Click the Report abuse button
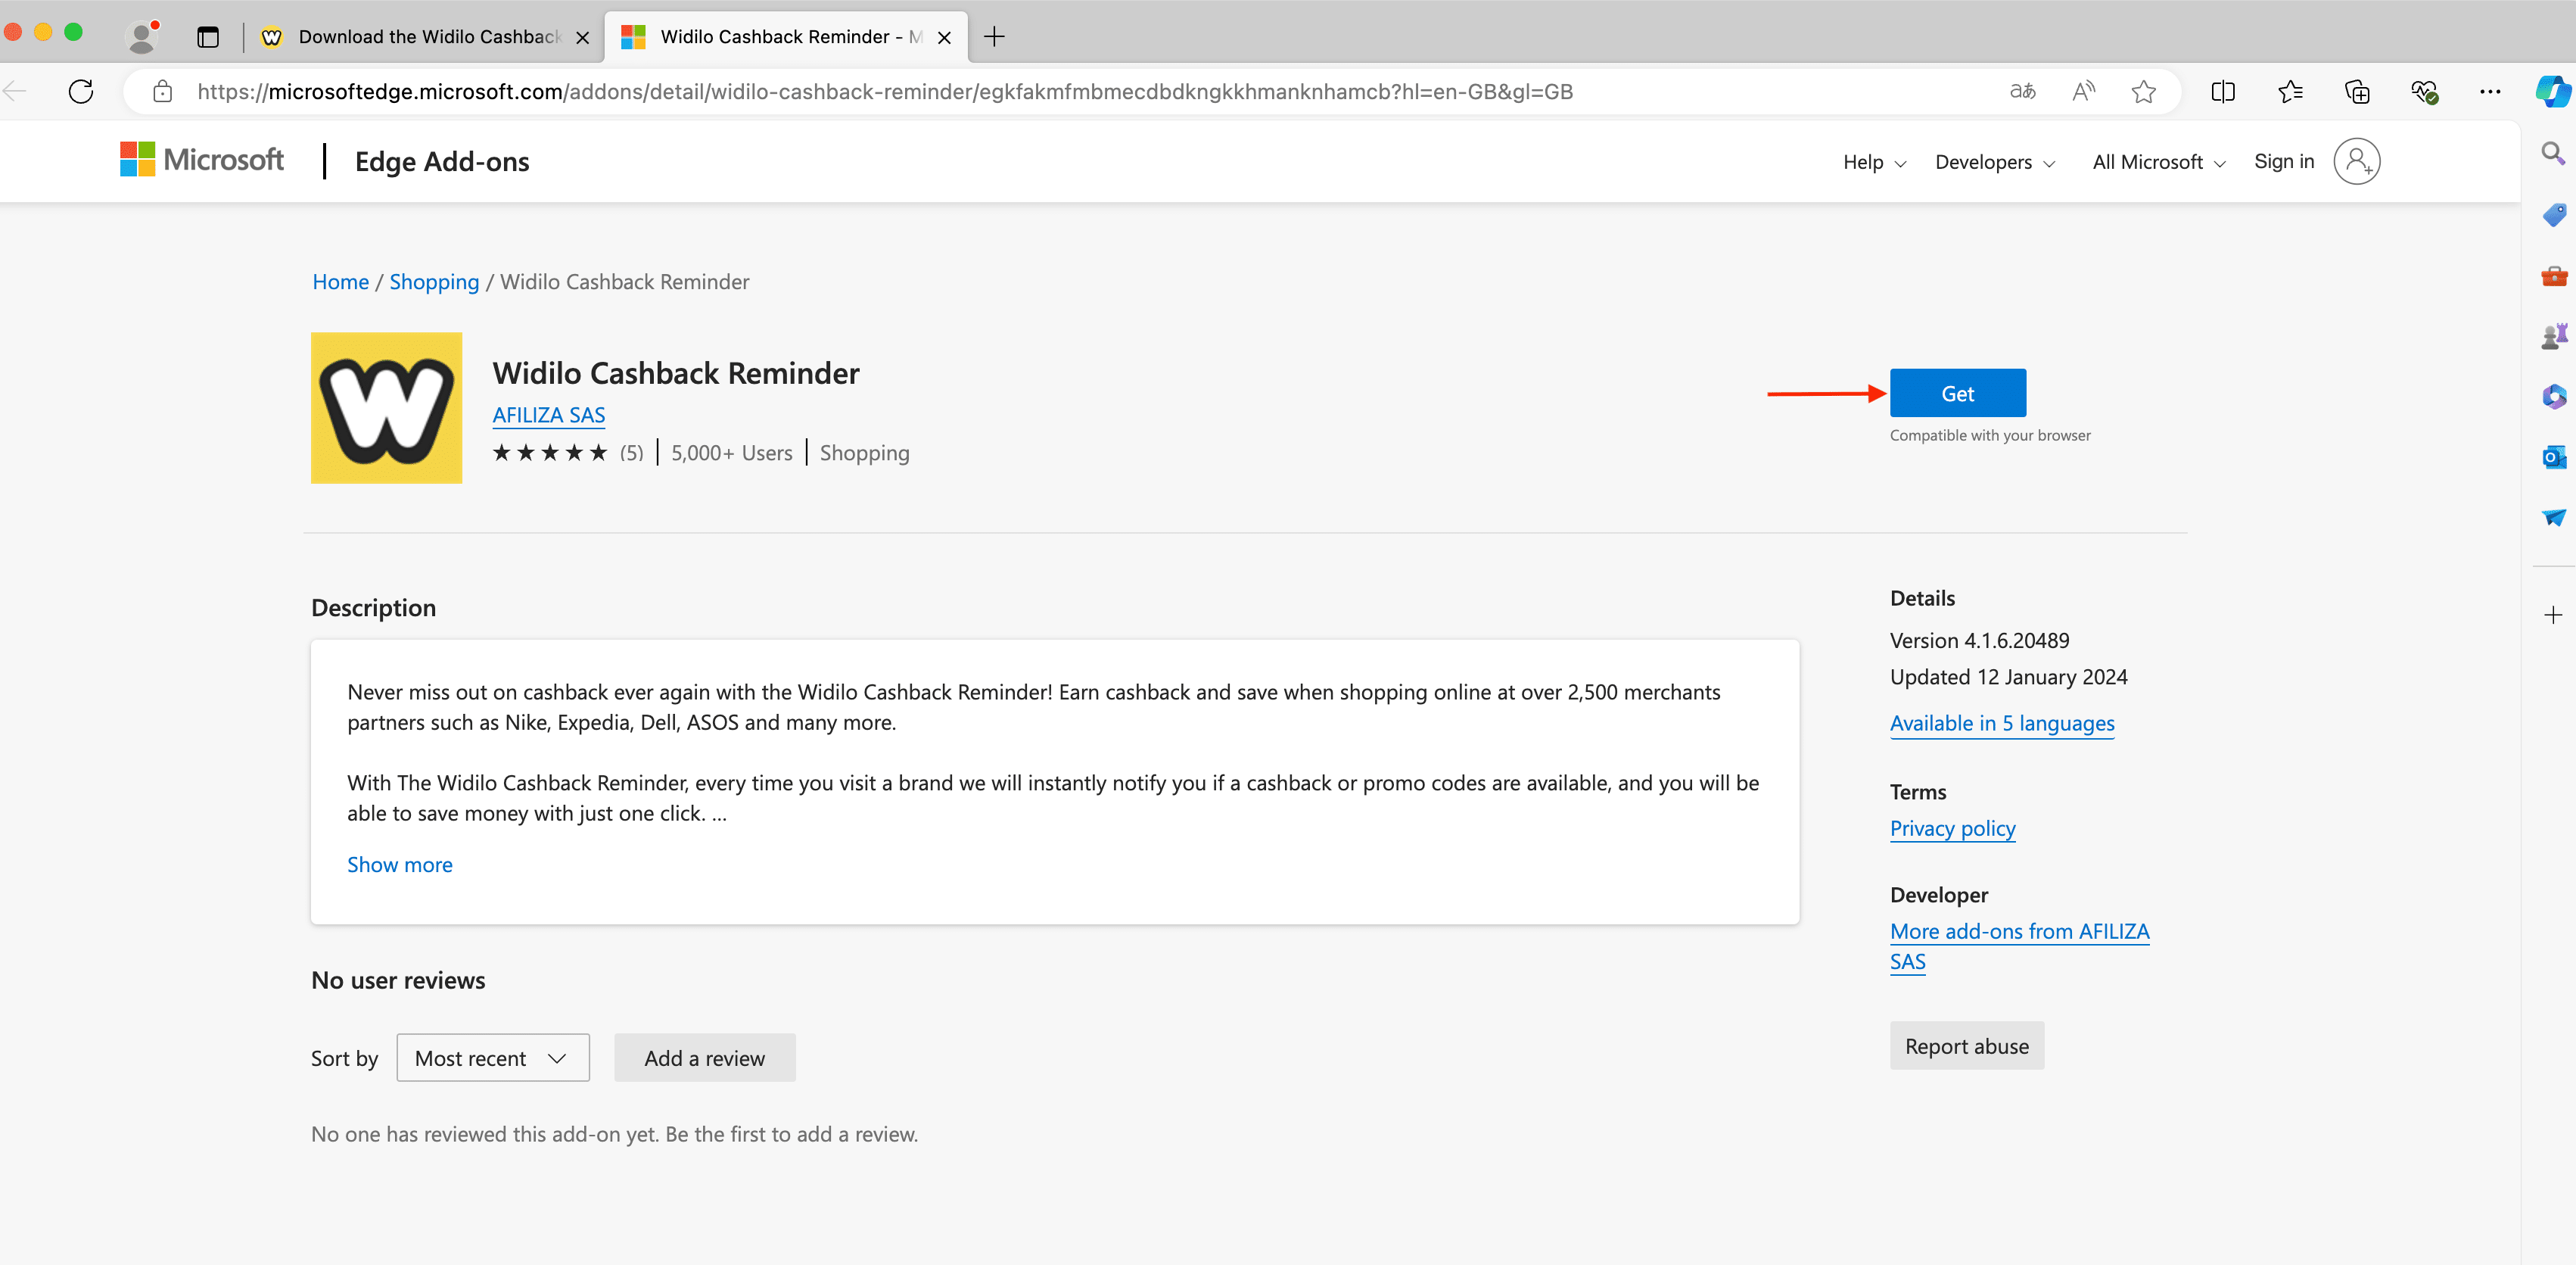 tap(1967, 1045)
